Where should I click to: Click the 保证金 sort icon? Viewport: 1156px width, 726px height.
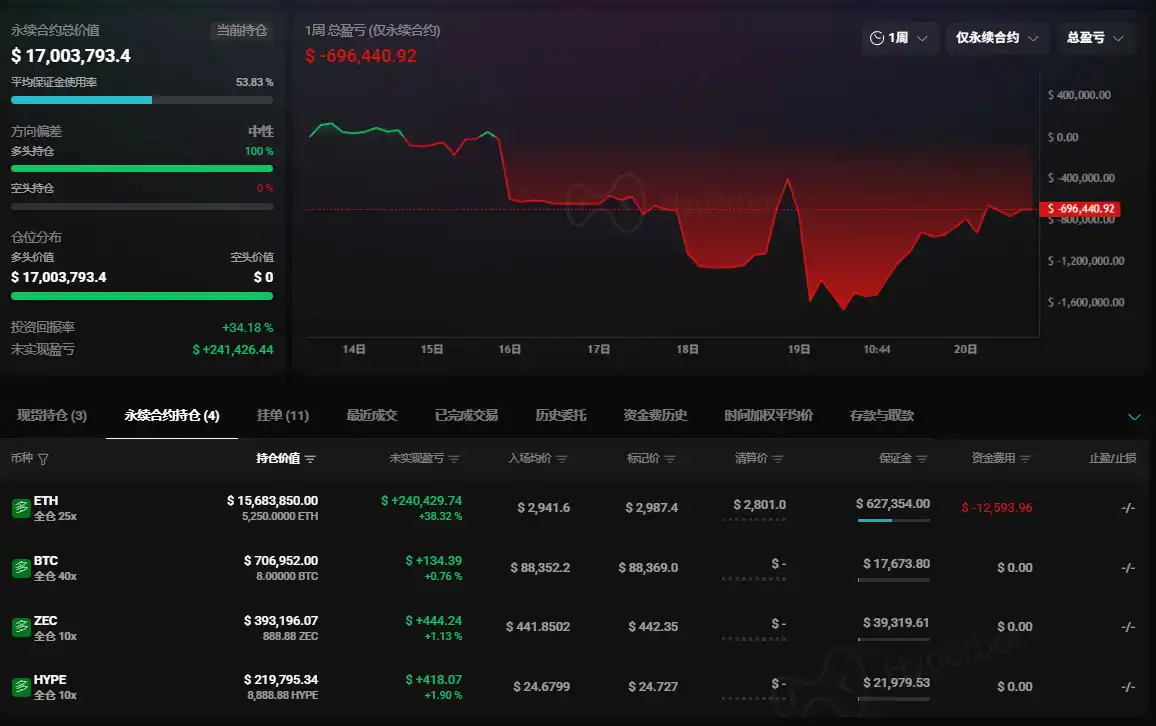coord(922,459)
